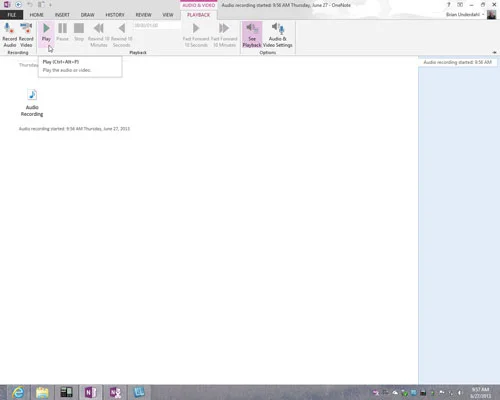The width and height of the screenshot is (500, 400).
Task: Open the Quick Access Toolbar customize dropdown
Action: pos(50,5)
